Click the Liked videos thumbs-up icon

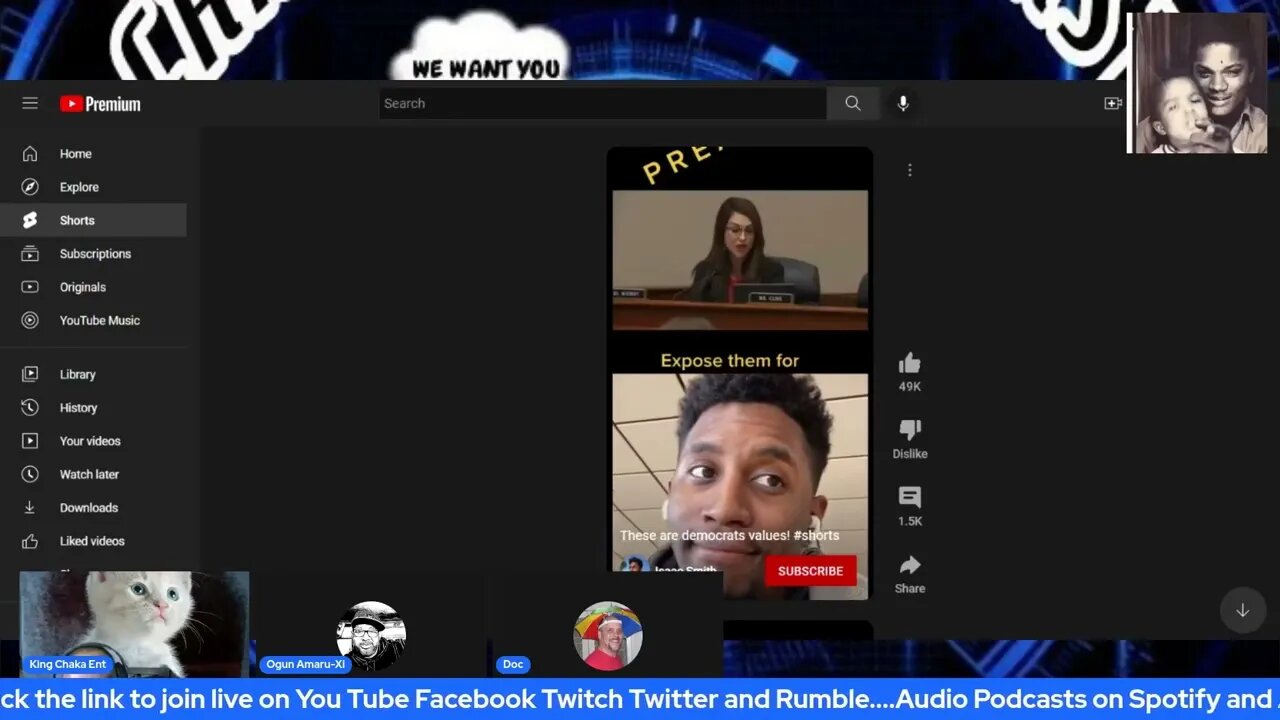pyautogui.click(x=30, y=541)
